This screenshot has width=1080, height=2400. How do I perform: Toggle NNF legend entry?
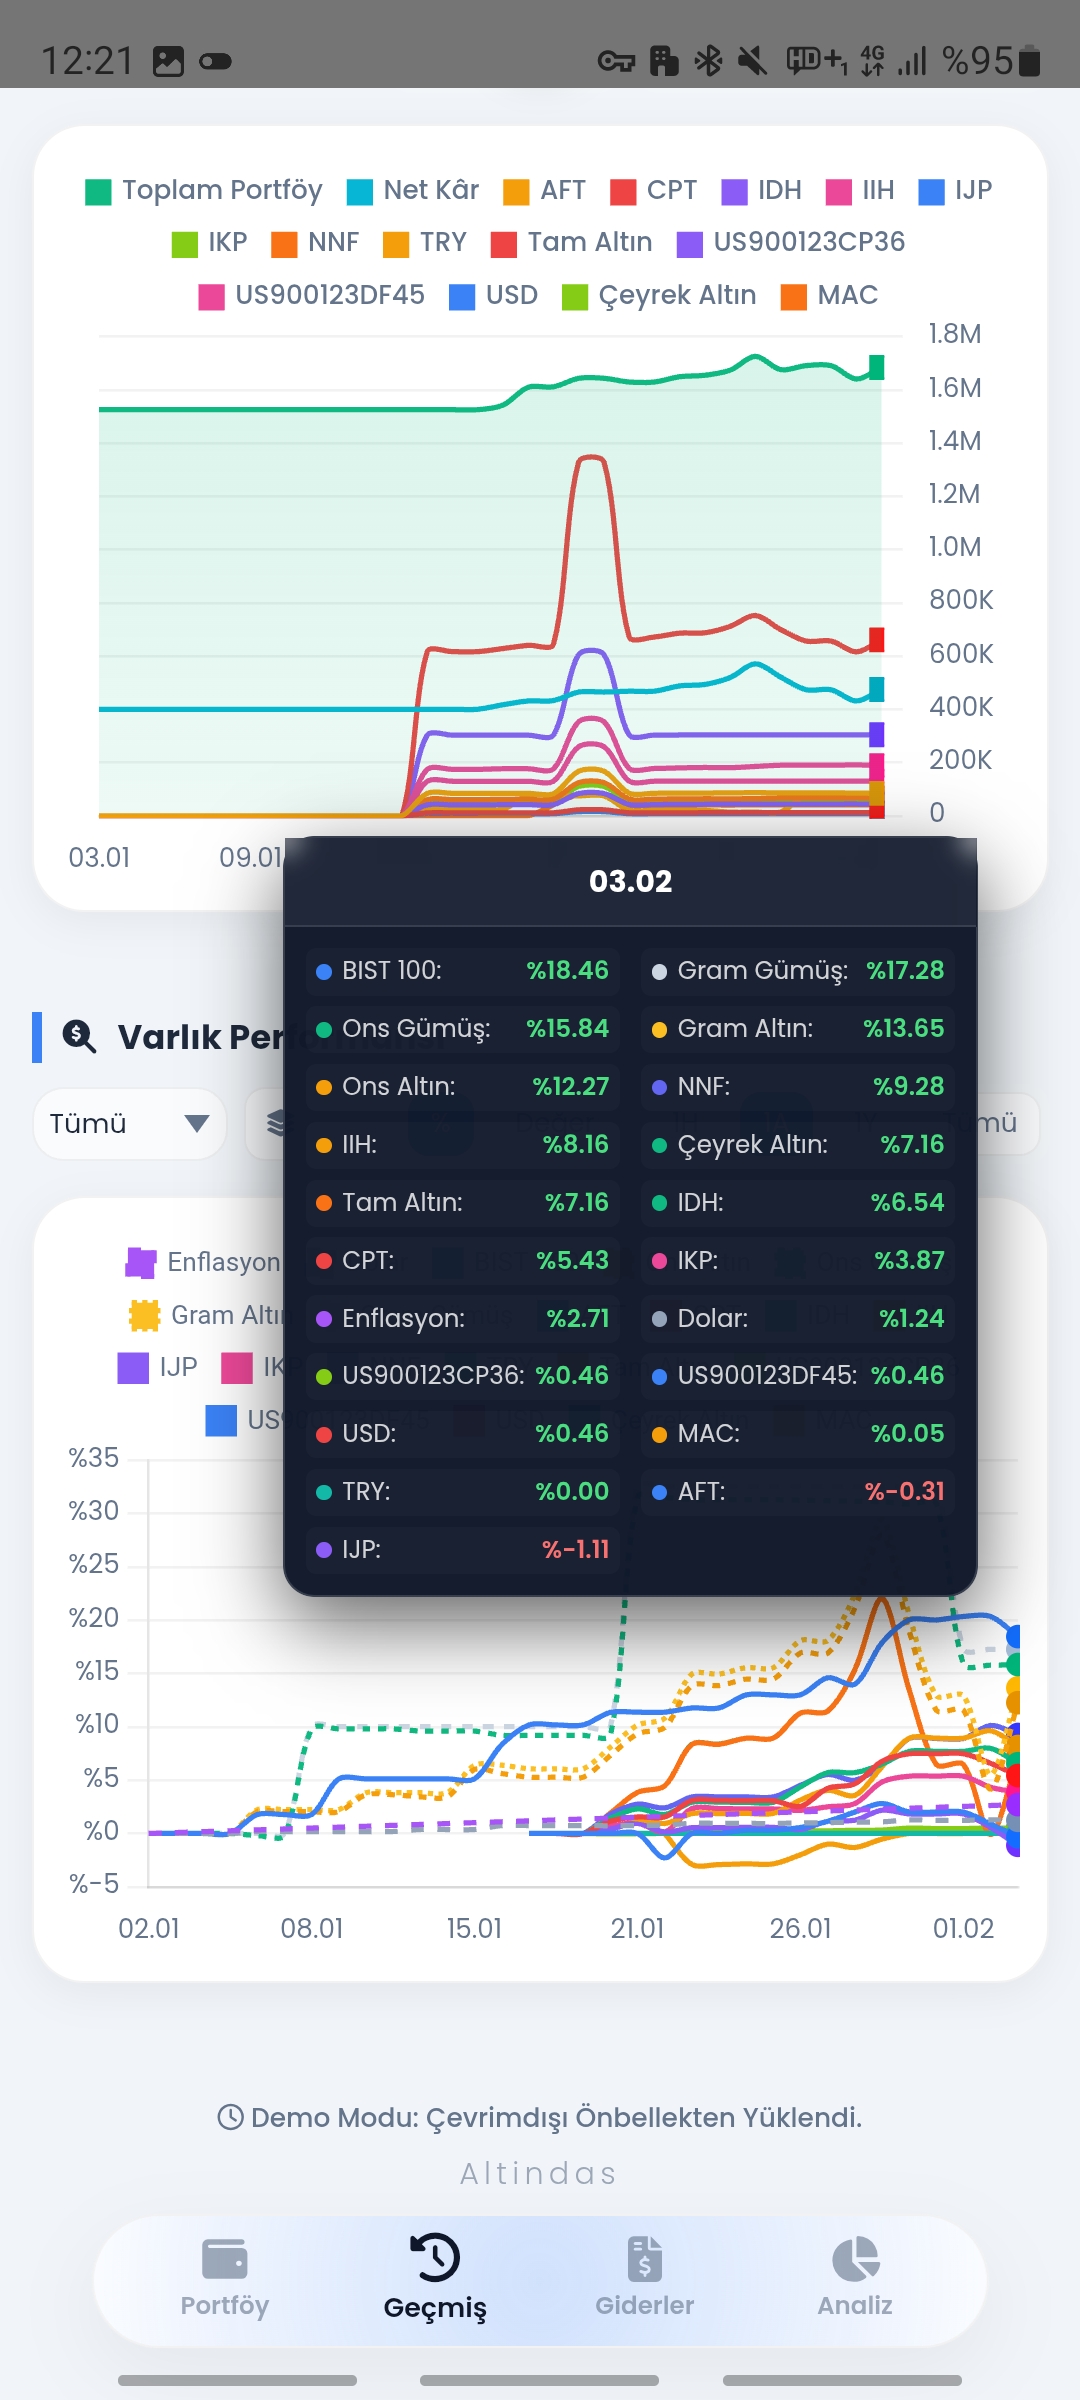[315, 242]
